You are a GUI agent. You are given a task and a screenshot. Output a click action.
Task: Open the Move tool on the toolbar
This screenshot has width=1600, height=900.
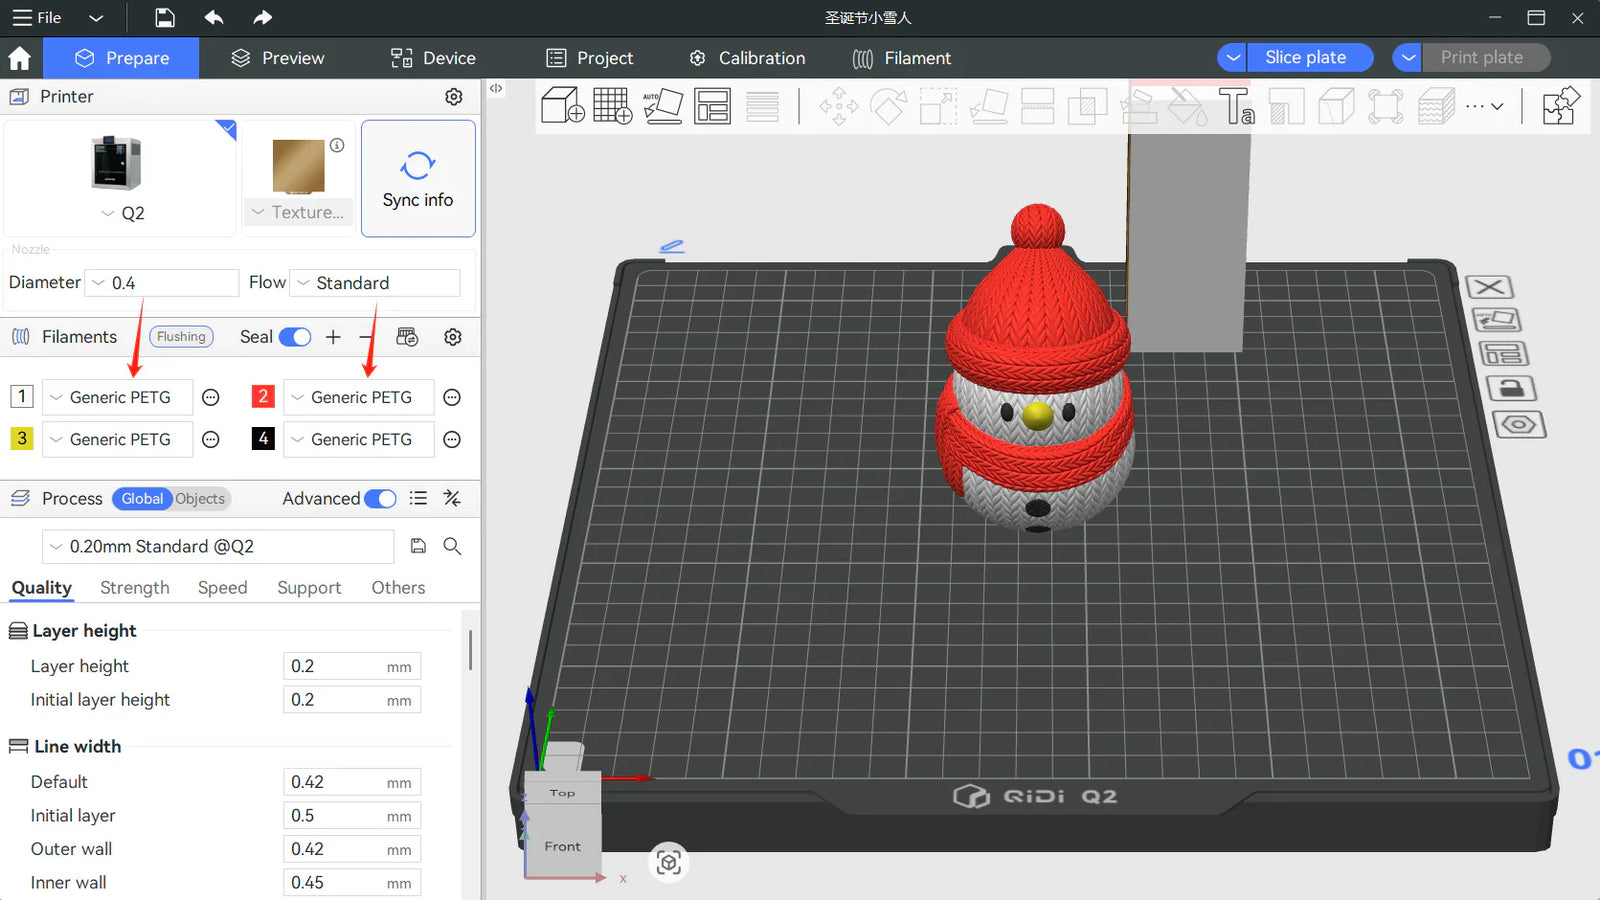click(838, 106)
